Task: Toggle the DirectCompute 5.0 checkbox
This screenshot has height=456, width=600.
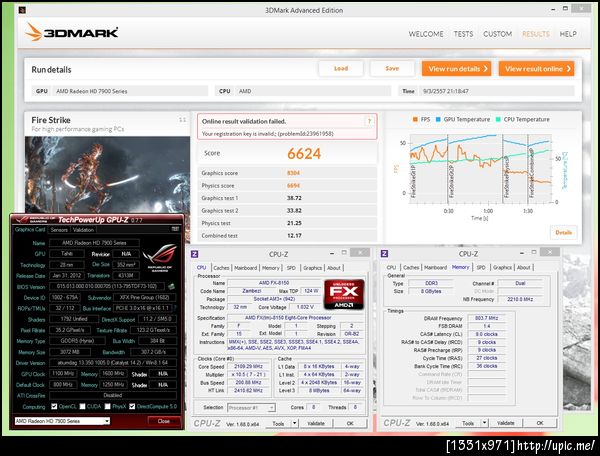Action: coord(132,406)
